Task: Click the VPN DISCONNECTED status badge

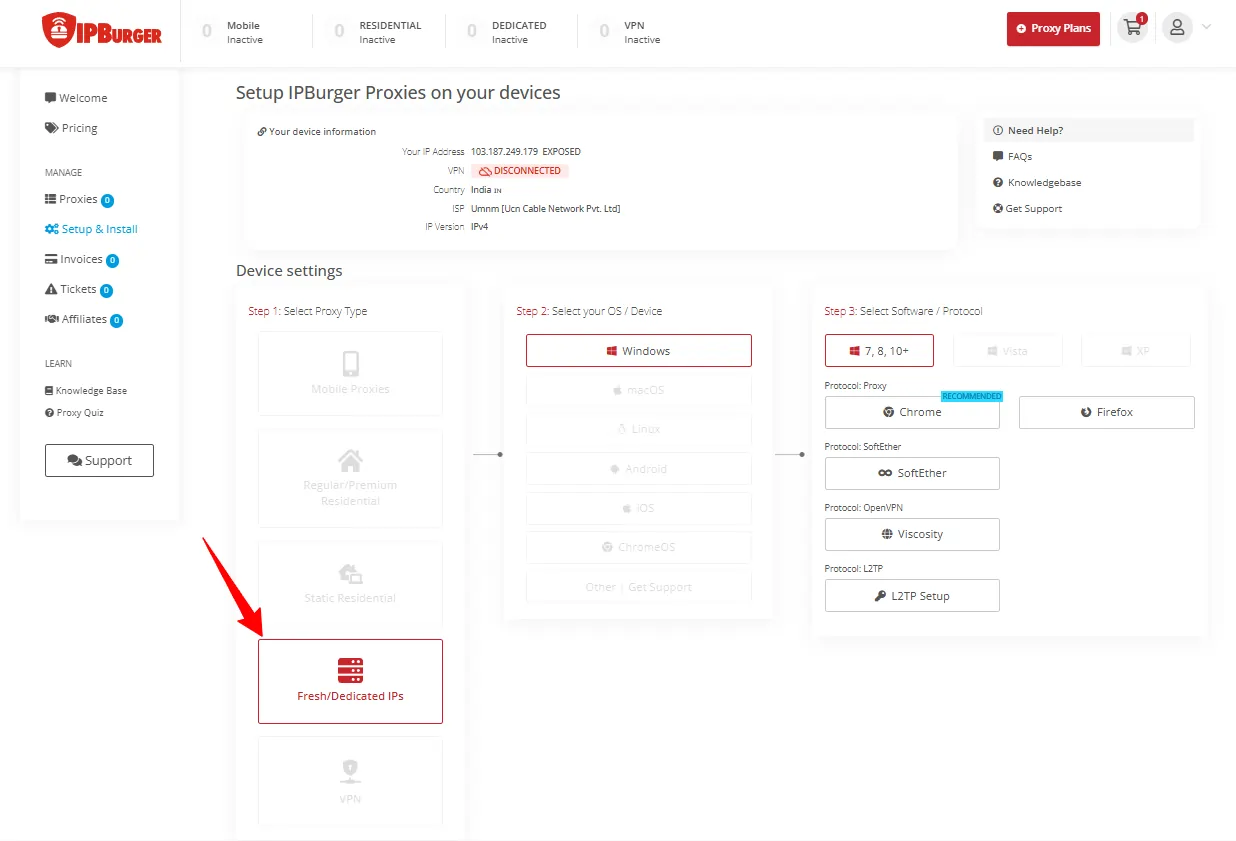Action: point(520,171)
